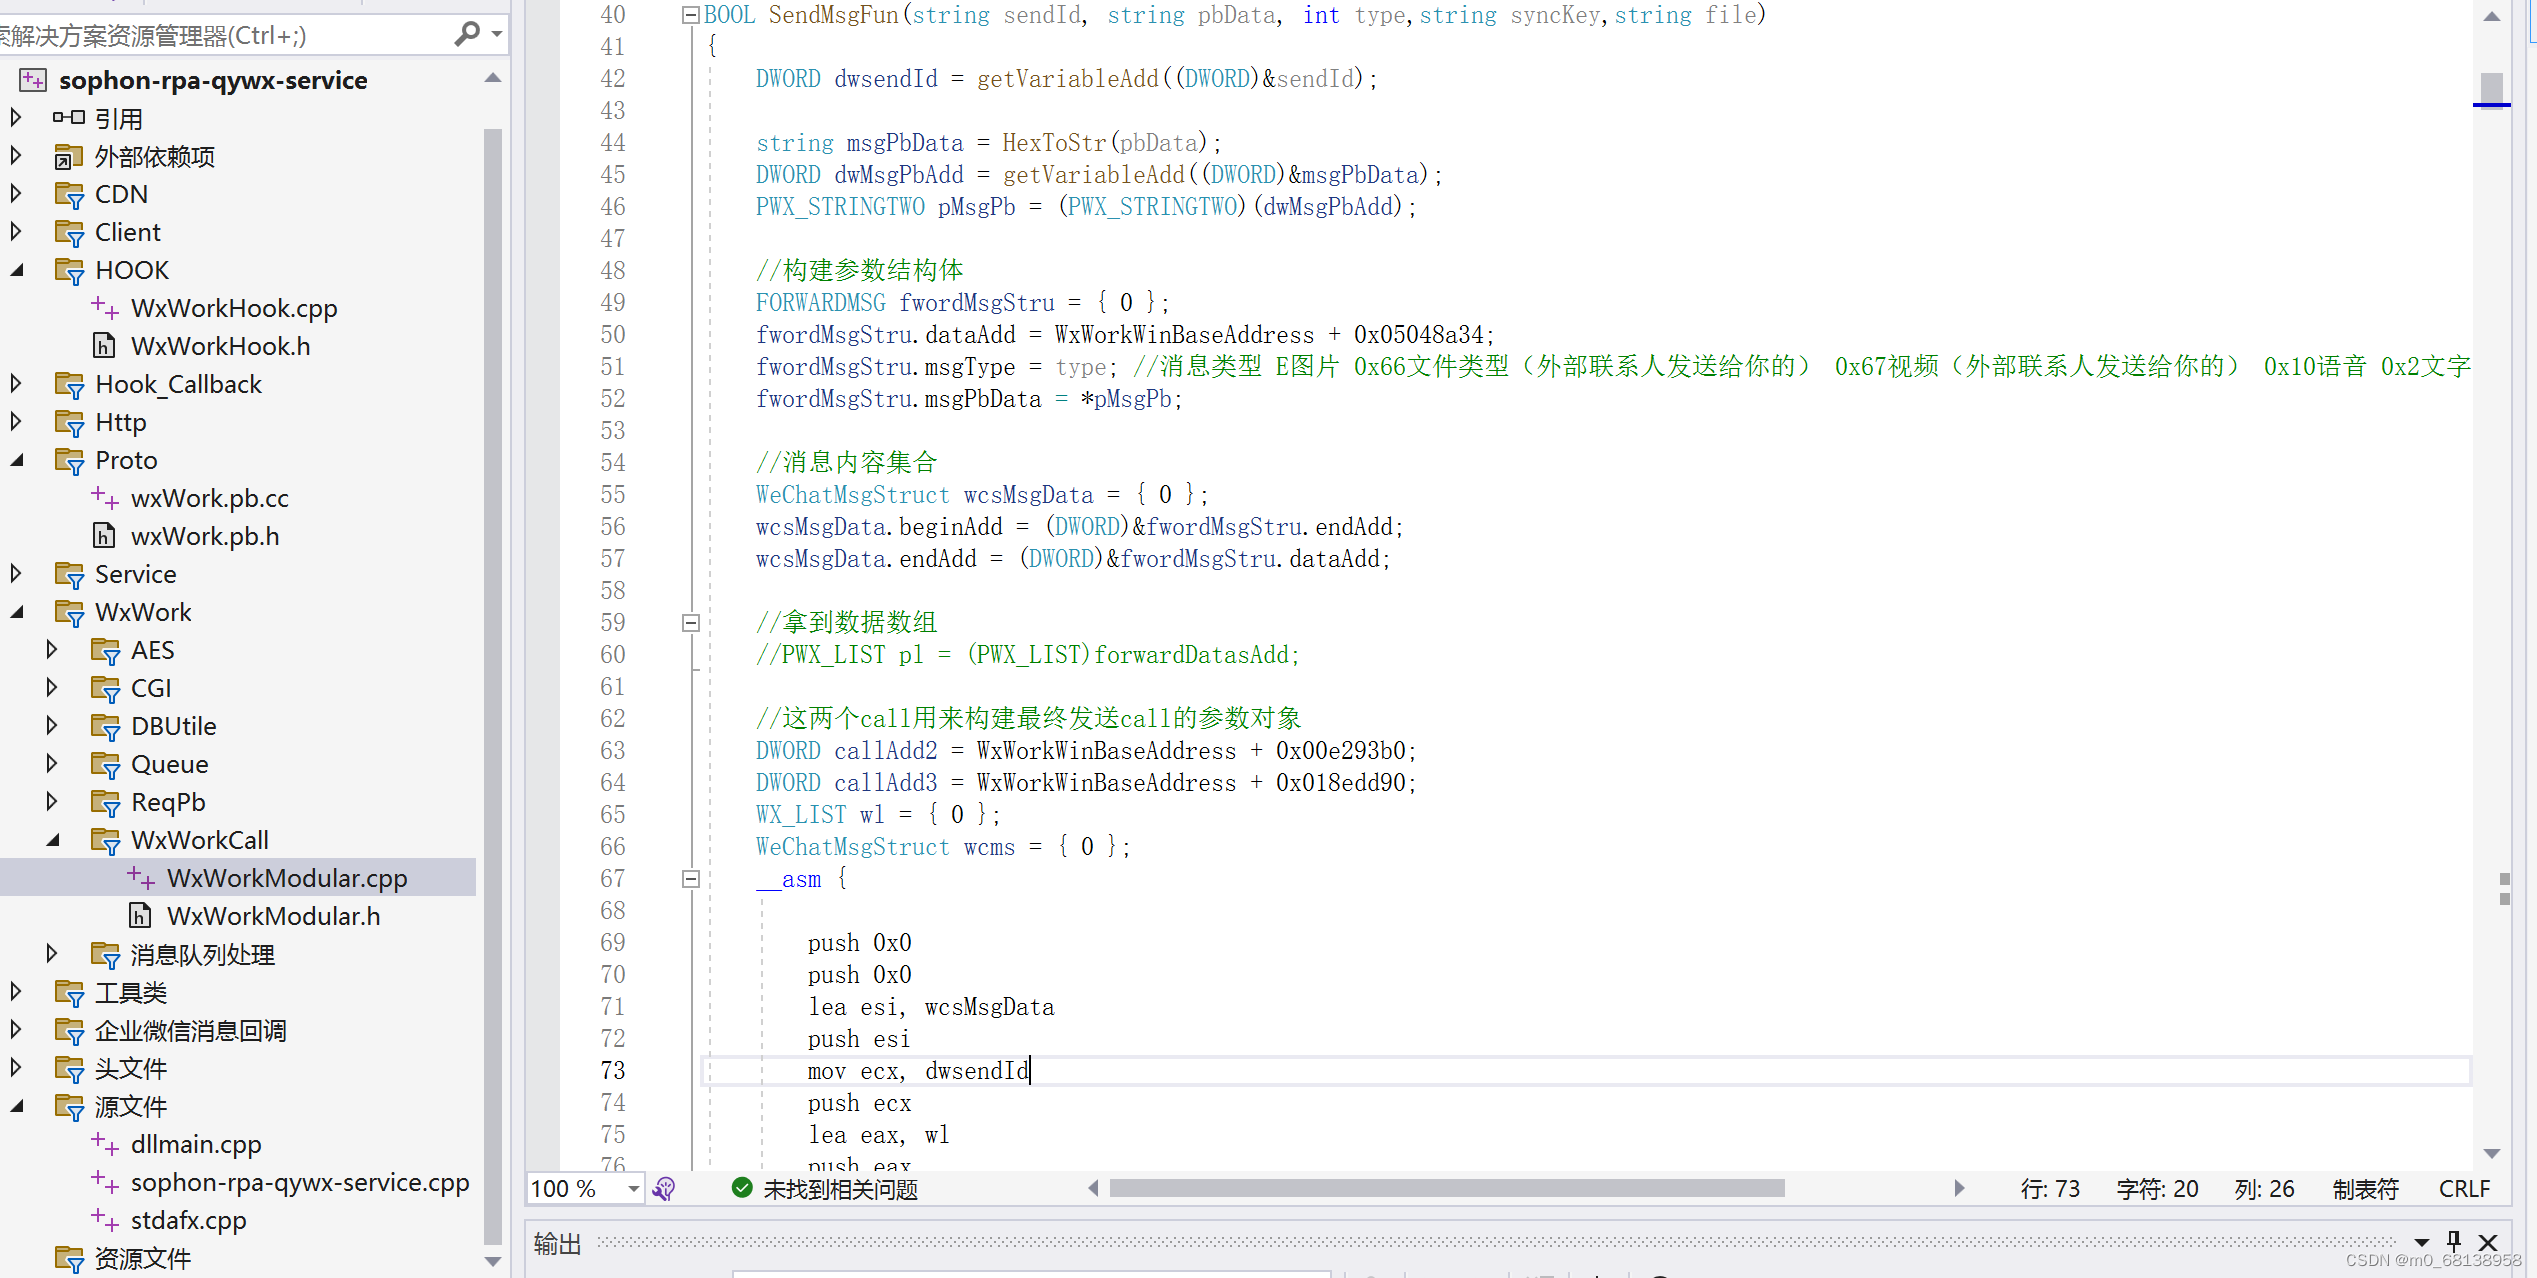Open the 100 % zoom dropdown
The image size is (2537, 1278).
(x=633, y=1189)
